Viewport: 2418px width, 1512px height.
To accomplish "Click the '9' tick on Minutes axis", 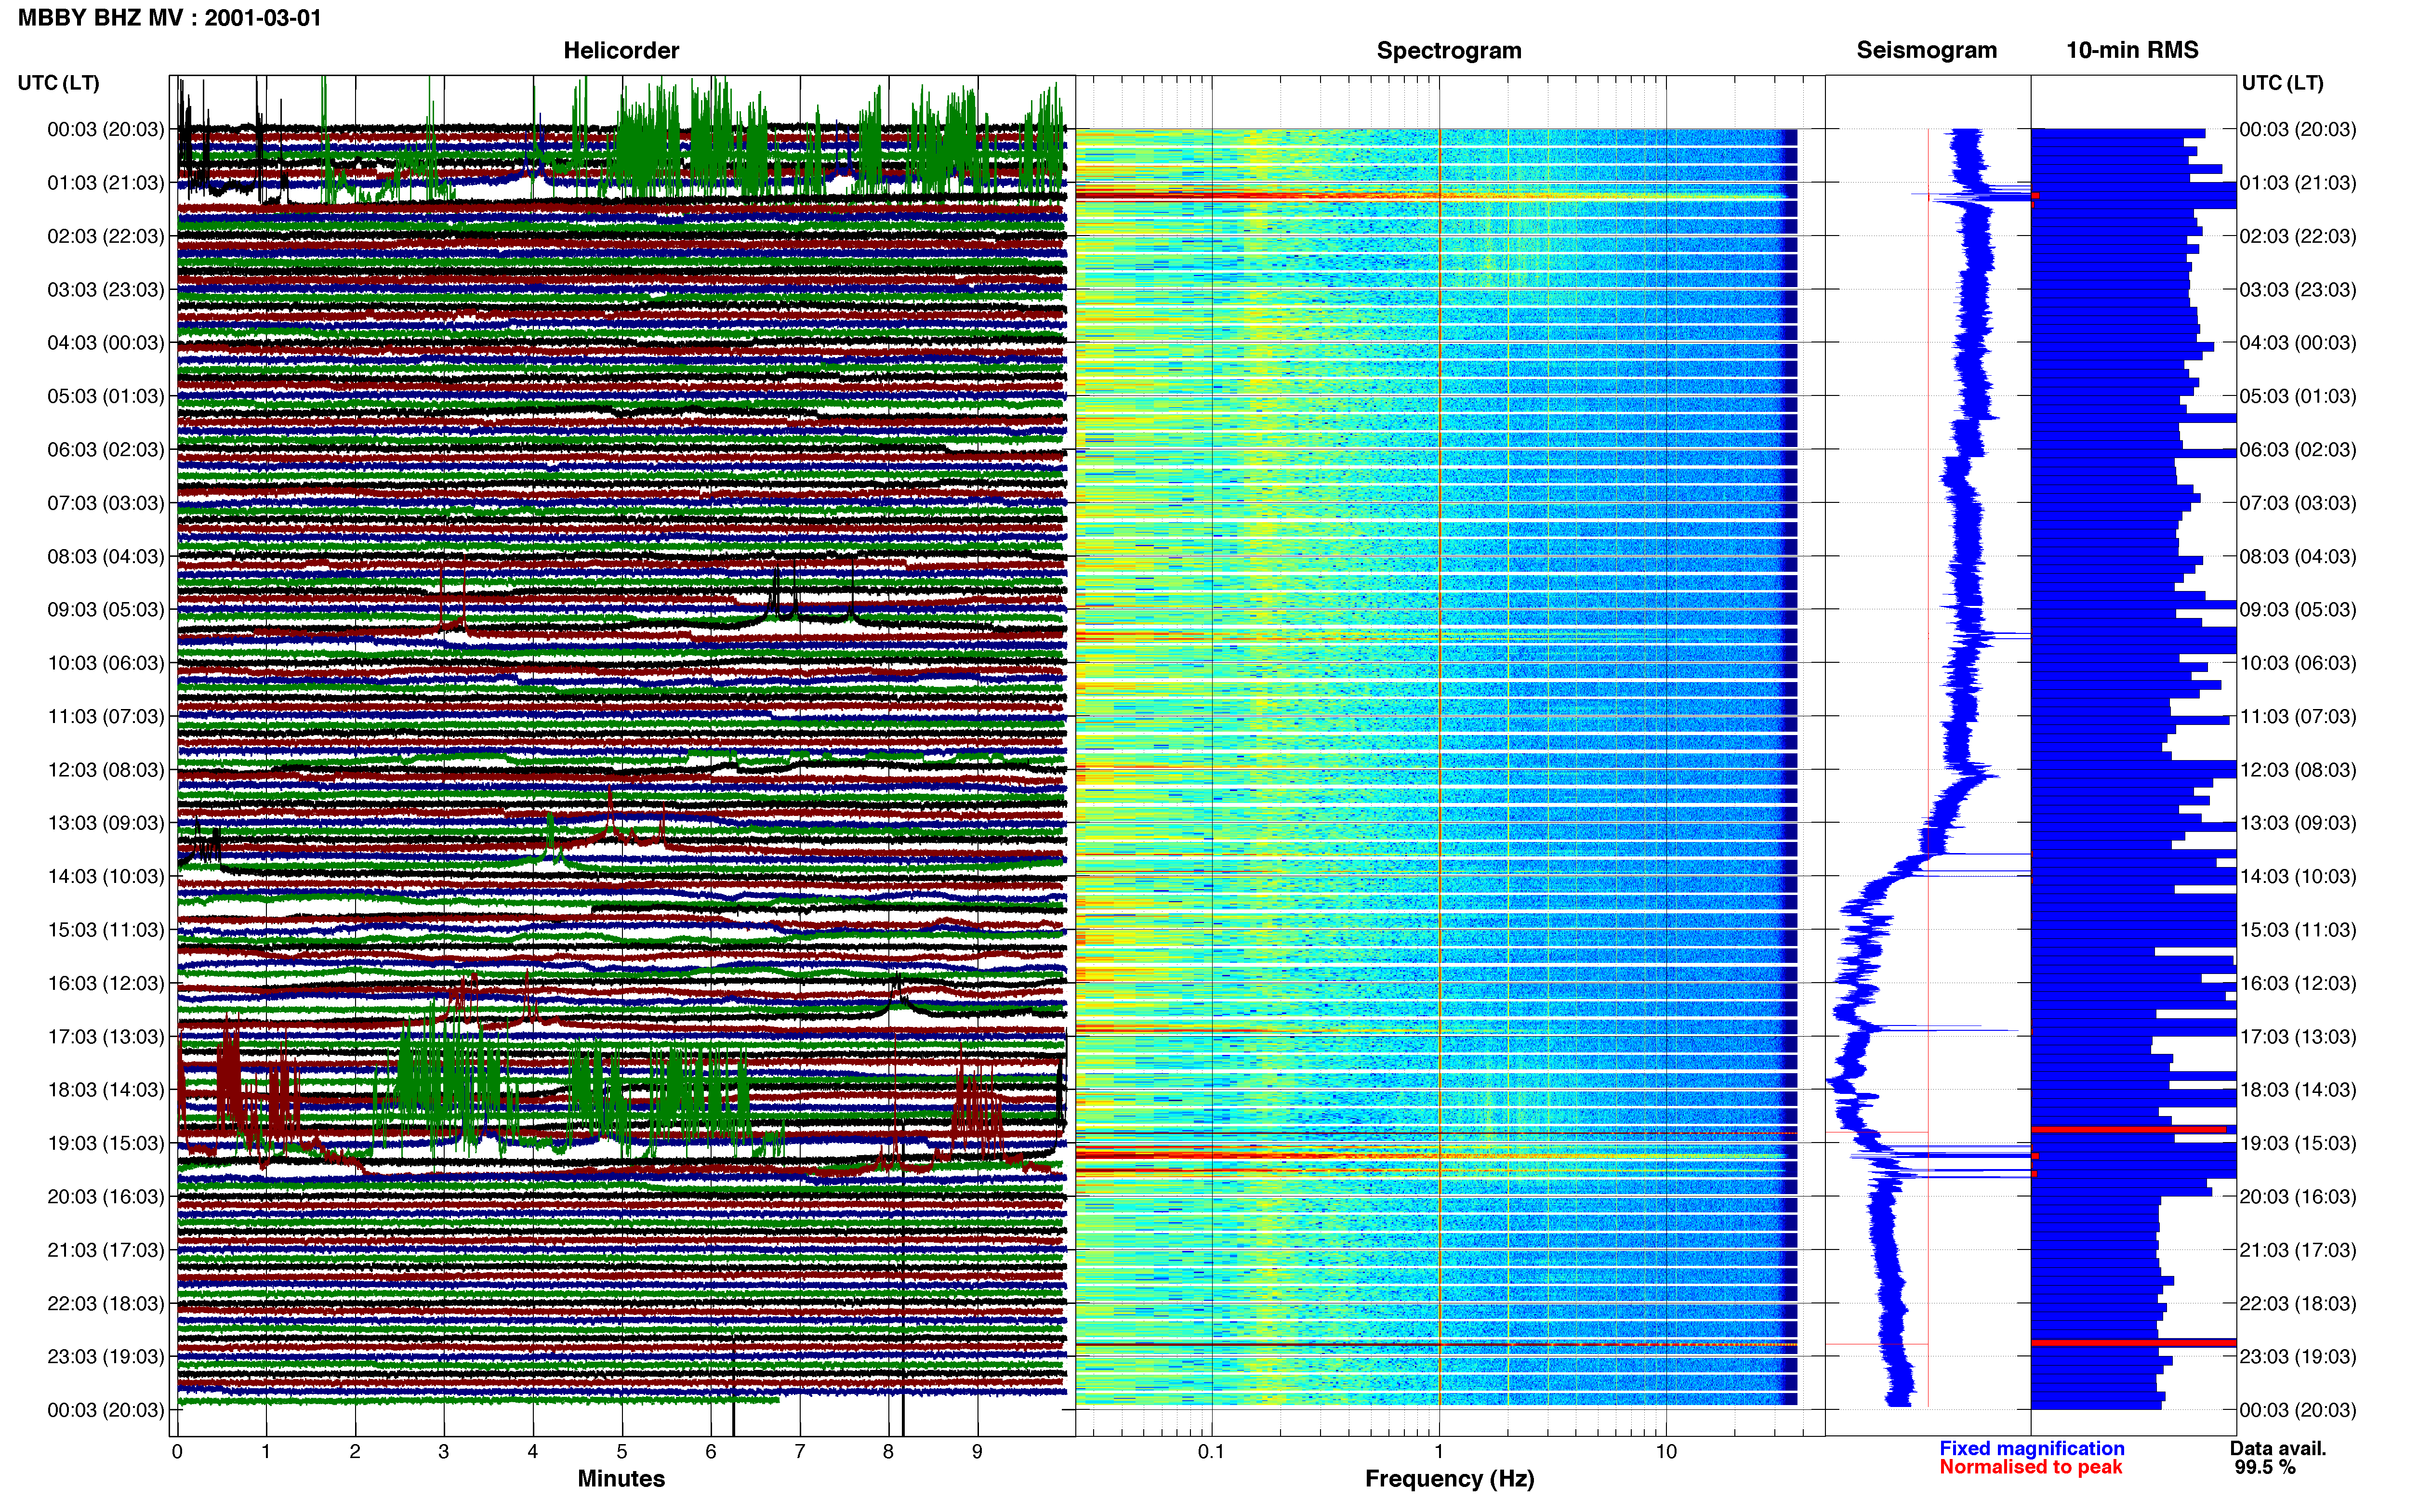I will click(978, 1452).
